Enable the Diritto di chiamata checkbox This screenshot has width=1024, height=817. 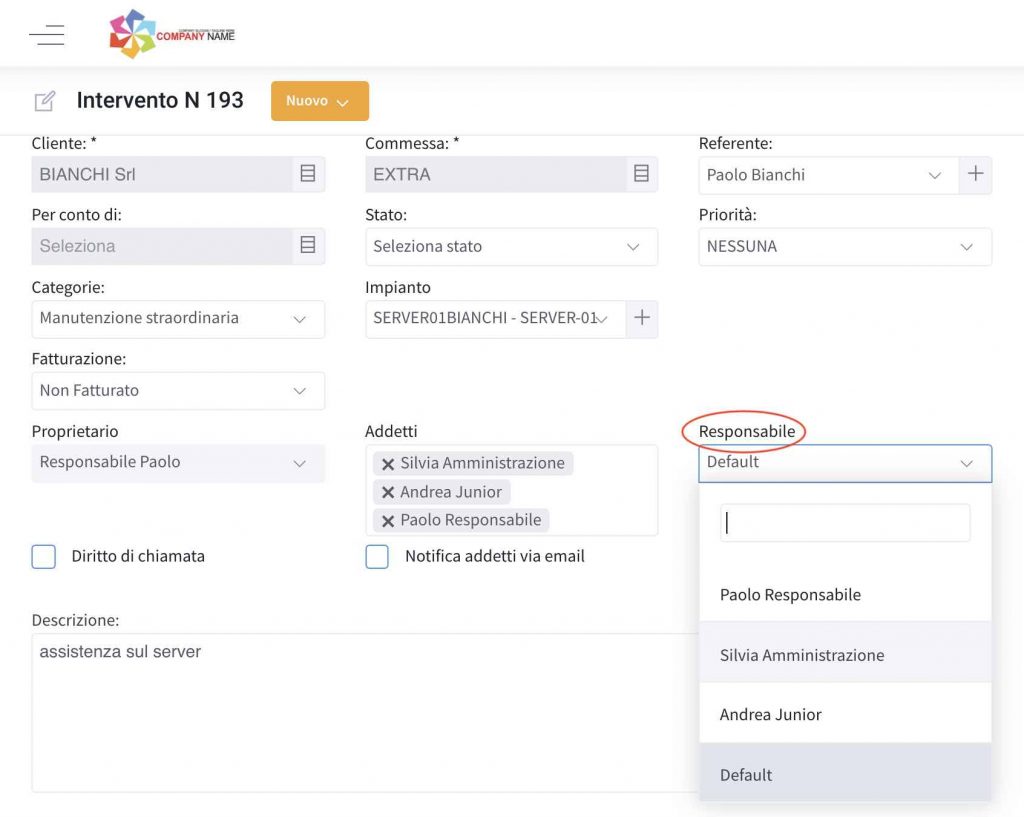coord(44,556)
